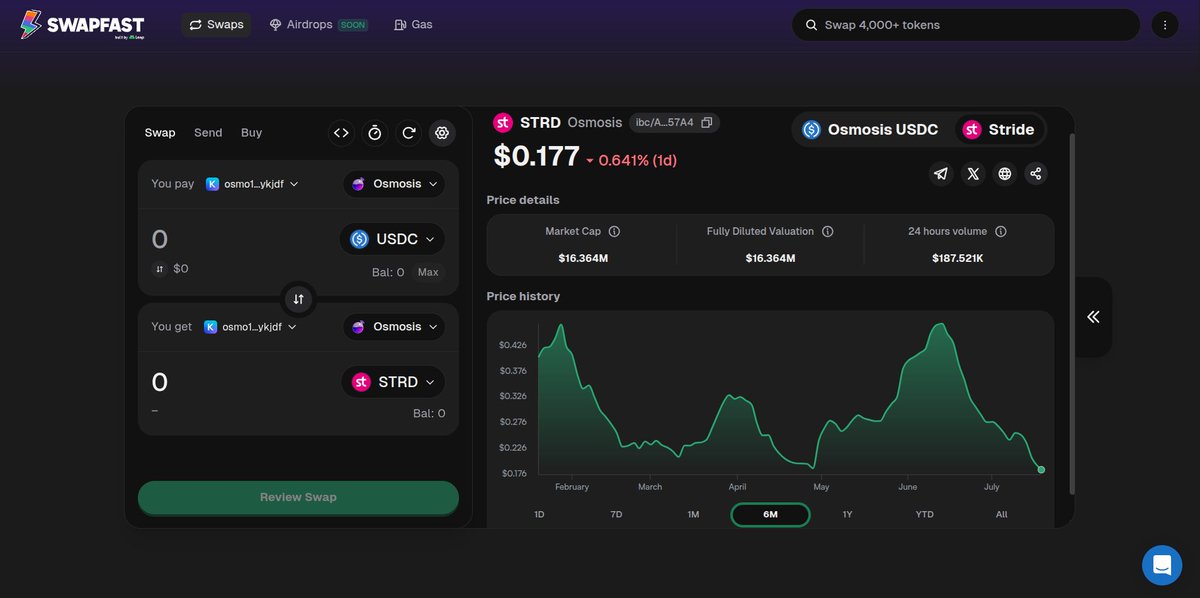
Task: Expand the You pay wallet address dropdown
Action: pyautogui.click(x=252, y=184)
